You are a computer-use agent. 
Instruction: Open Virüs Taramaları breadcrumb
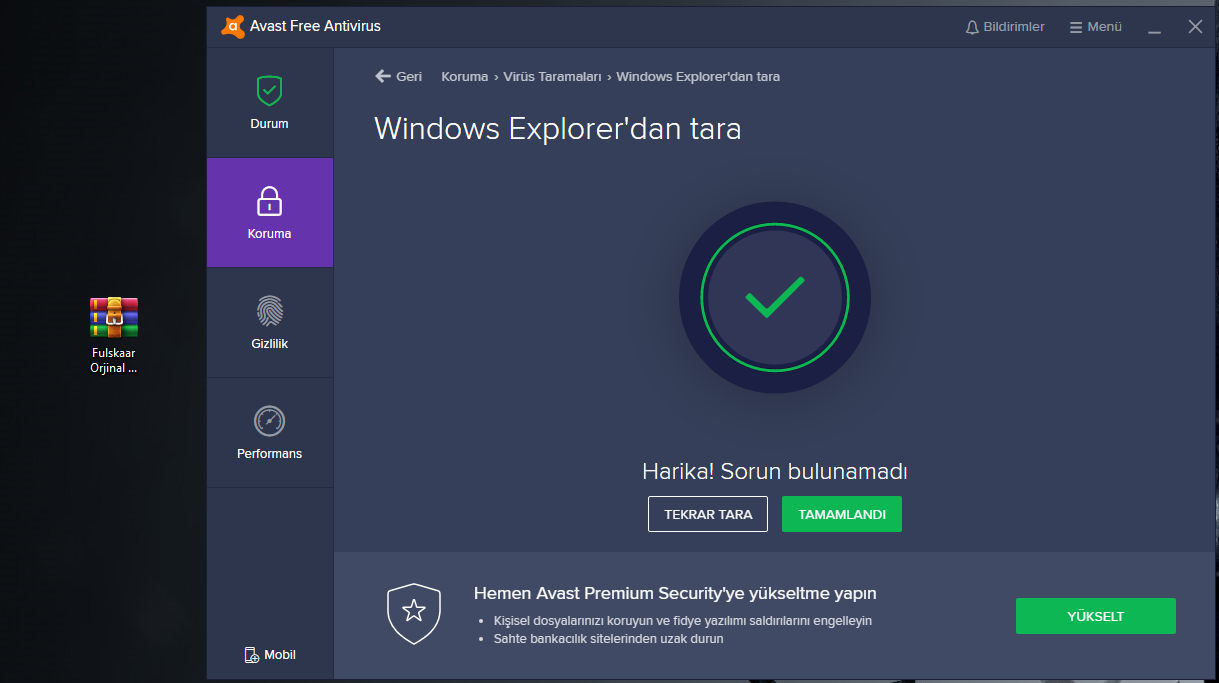(552, 76)
